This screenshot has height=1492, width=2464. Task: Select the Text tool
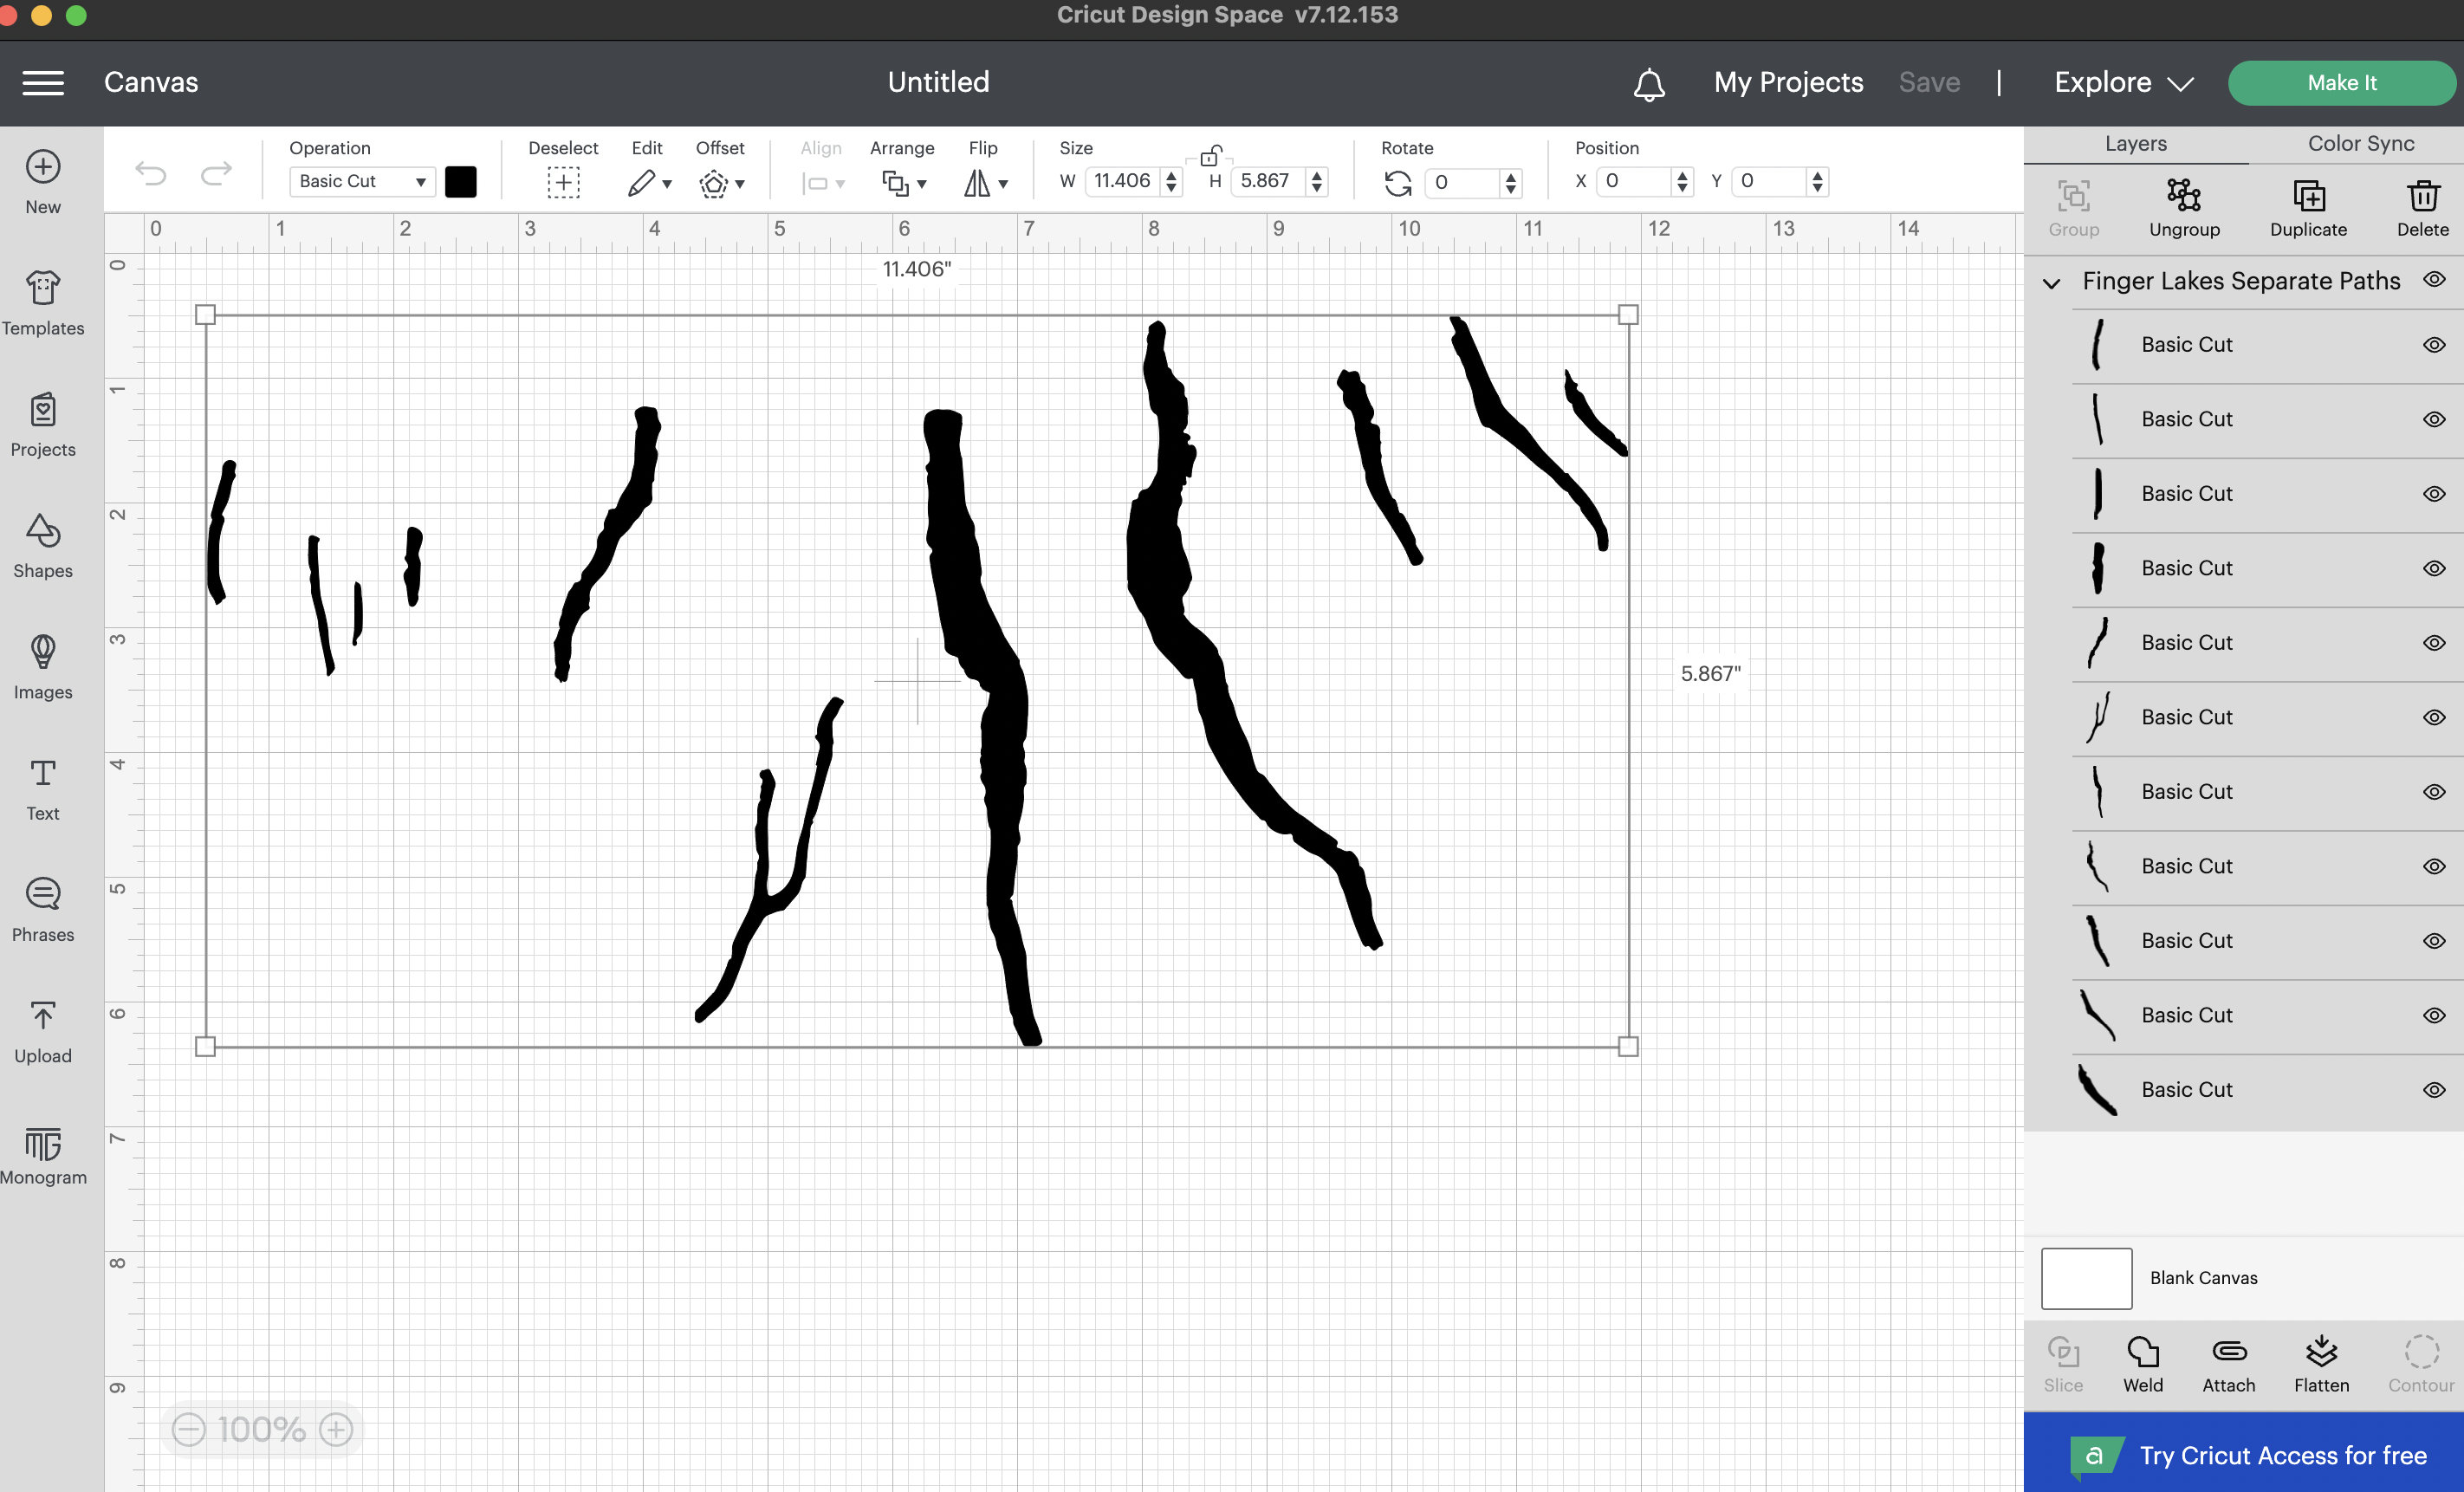click(43, 788)
